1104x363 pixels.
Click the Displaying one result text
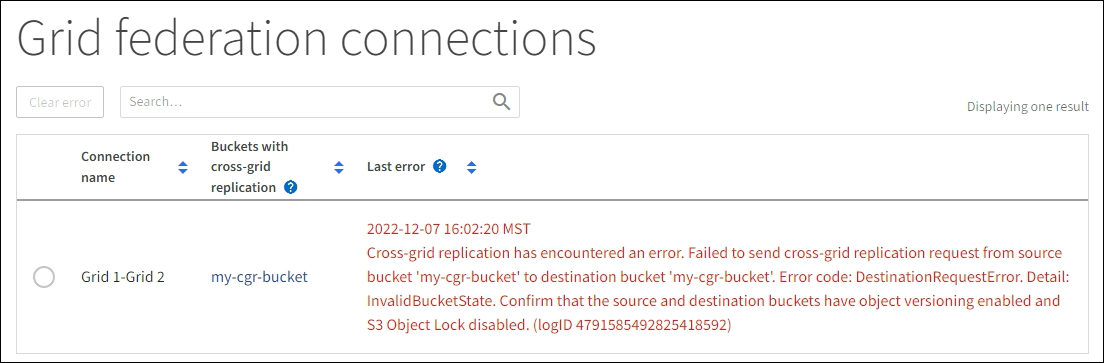(1028, 107)
